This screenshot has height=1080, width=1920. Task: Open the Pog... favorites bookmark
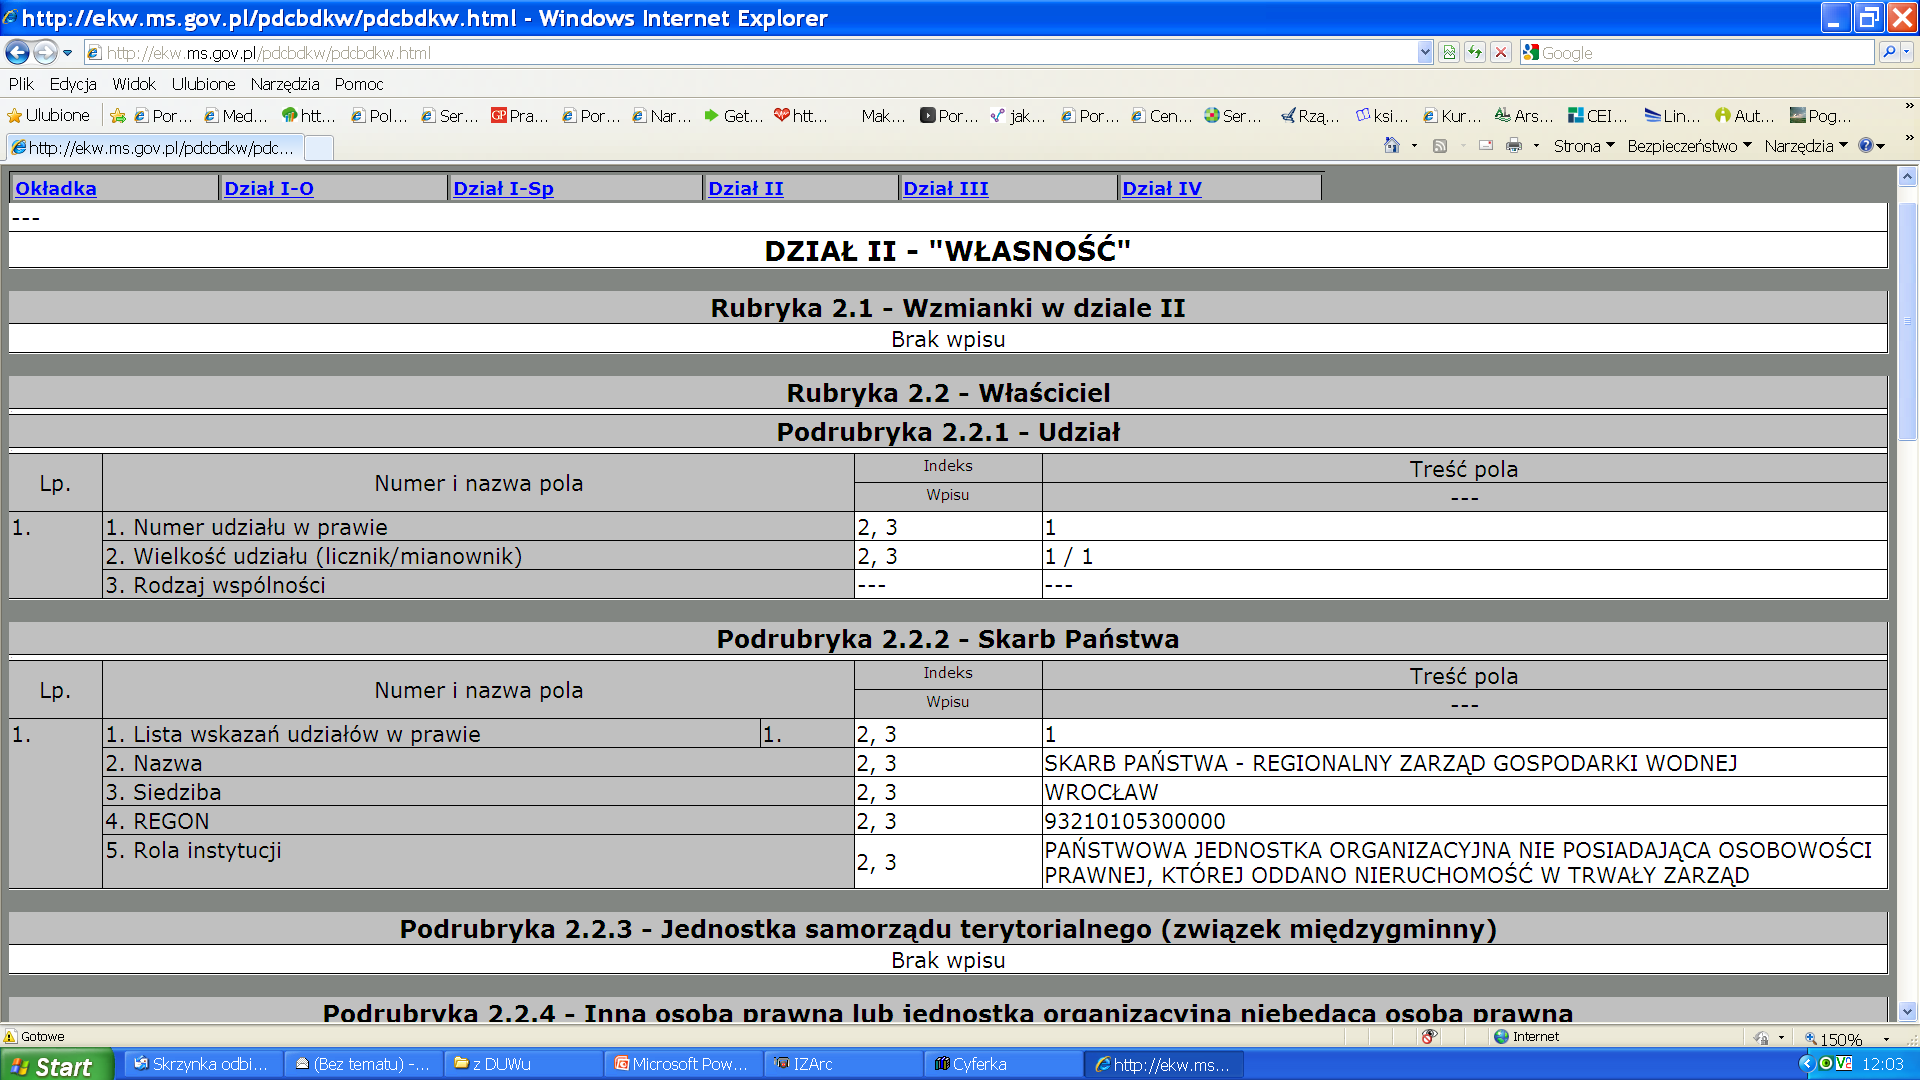click(1820, 116)
